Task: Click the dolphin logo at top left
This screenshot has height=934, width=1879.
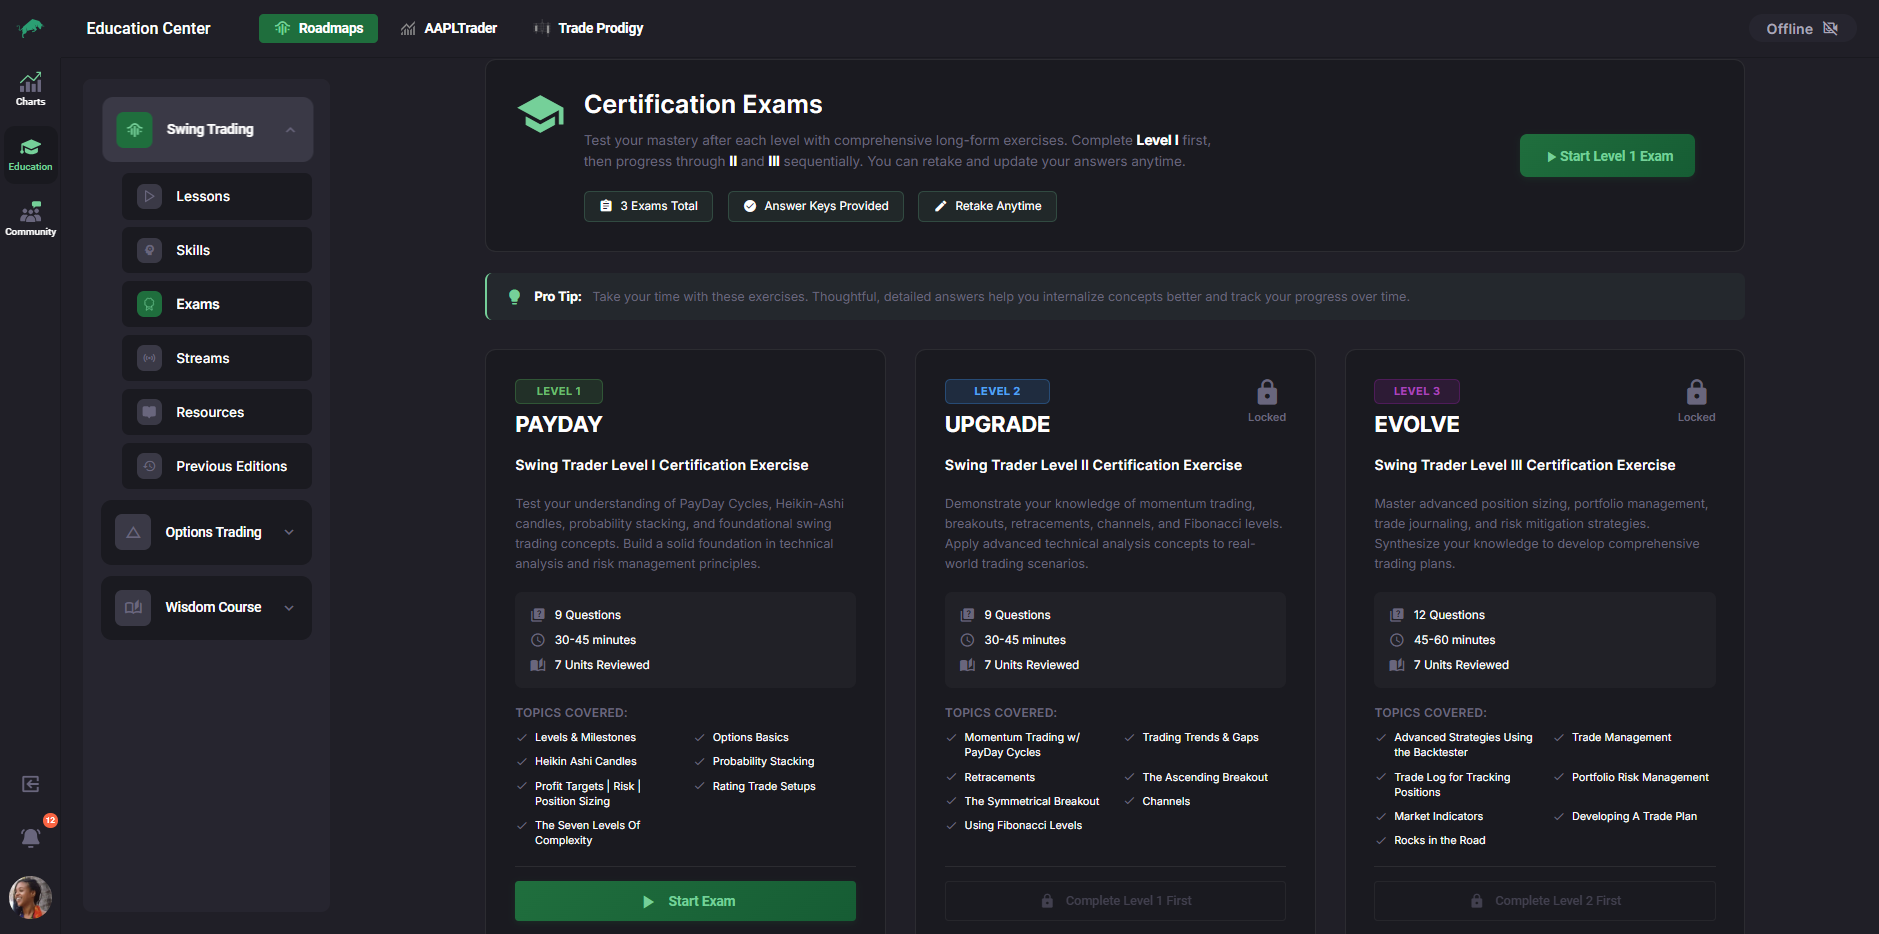Action: 31,28
